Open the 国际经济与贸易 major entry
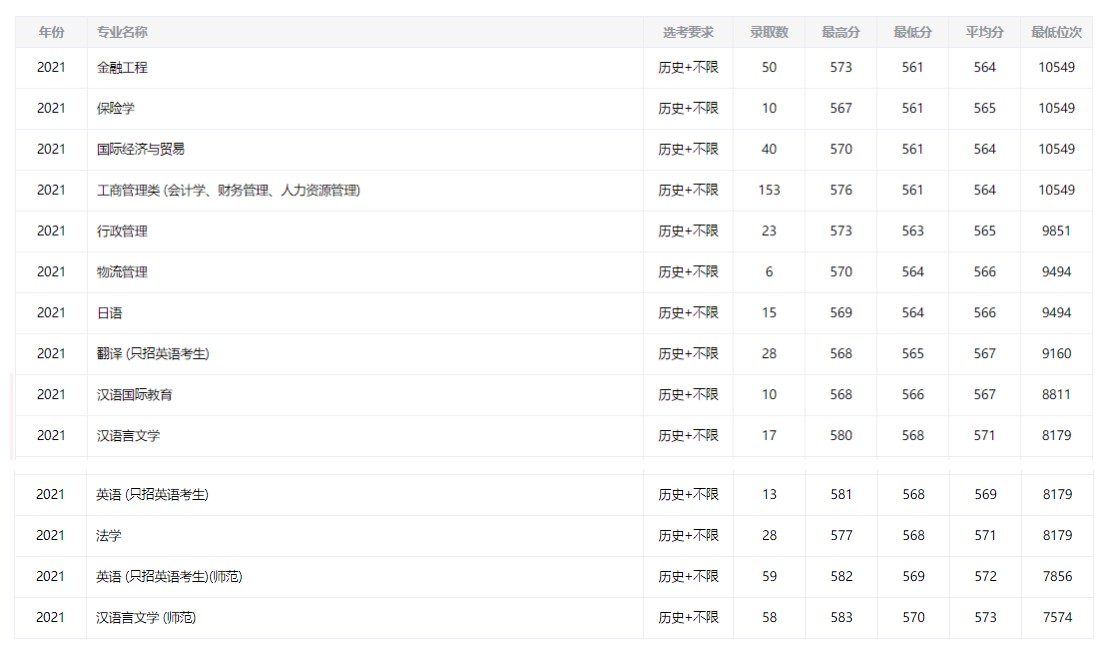This screenshot has height=654, width=1107. 141,149
